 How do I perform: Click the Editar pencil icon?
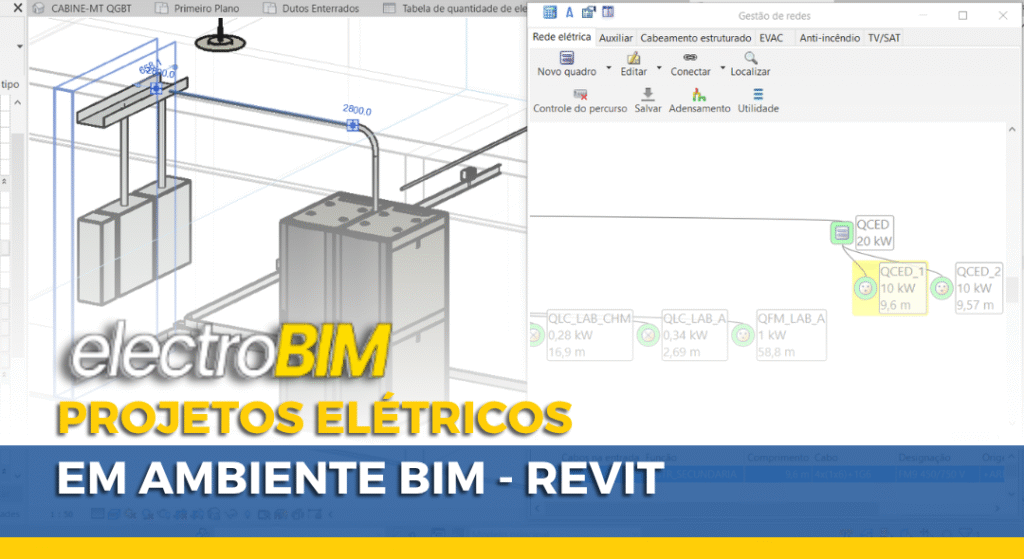tap(633, 58)
